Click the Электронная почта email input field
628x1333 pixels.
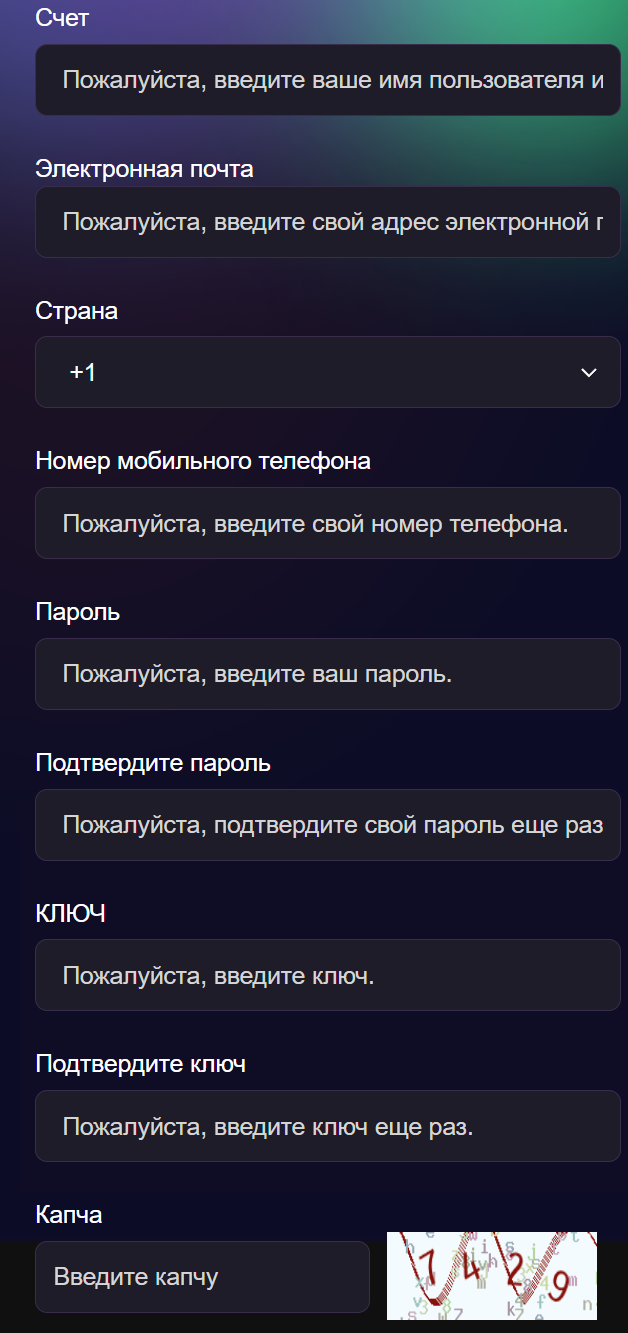pyautogui.click(x=327, y=222)
